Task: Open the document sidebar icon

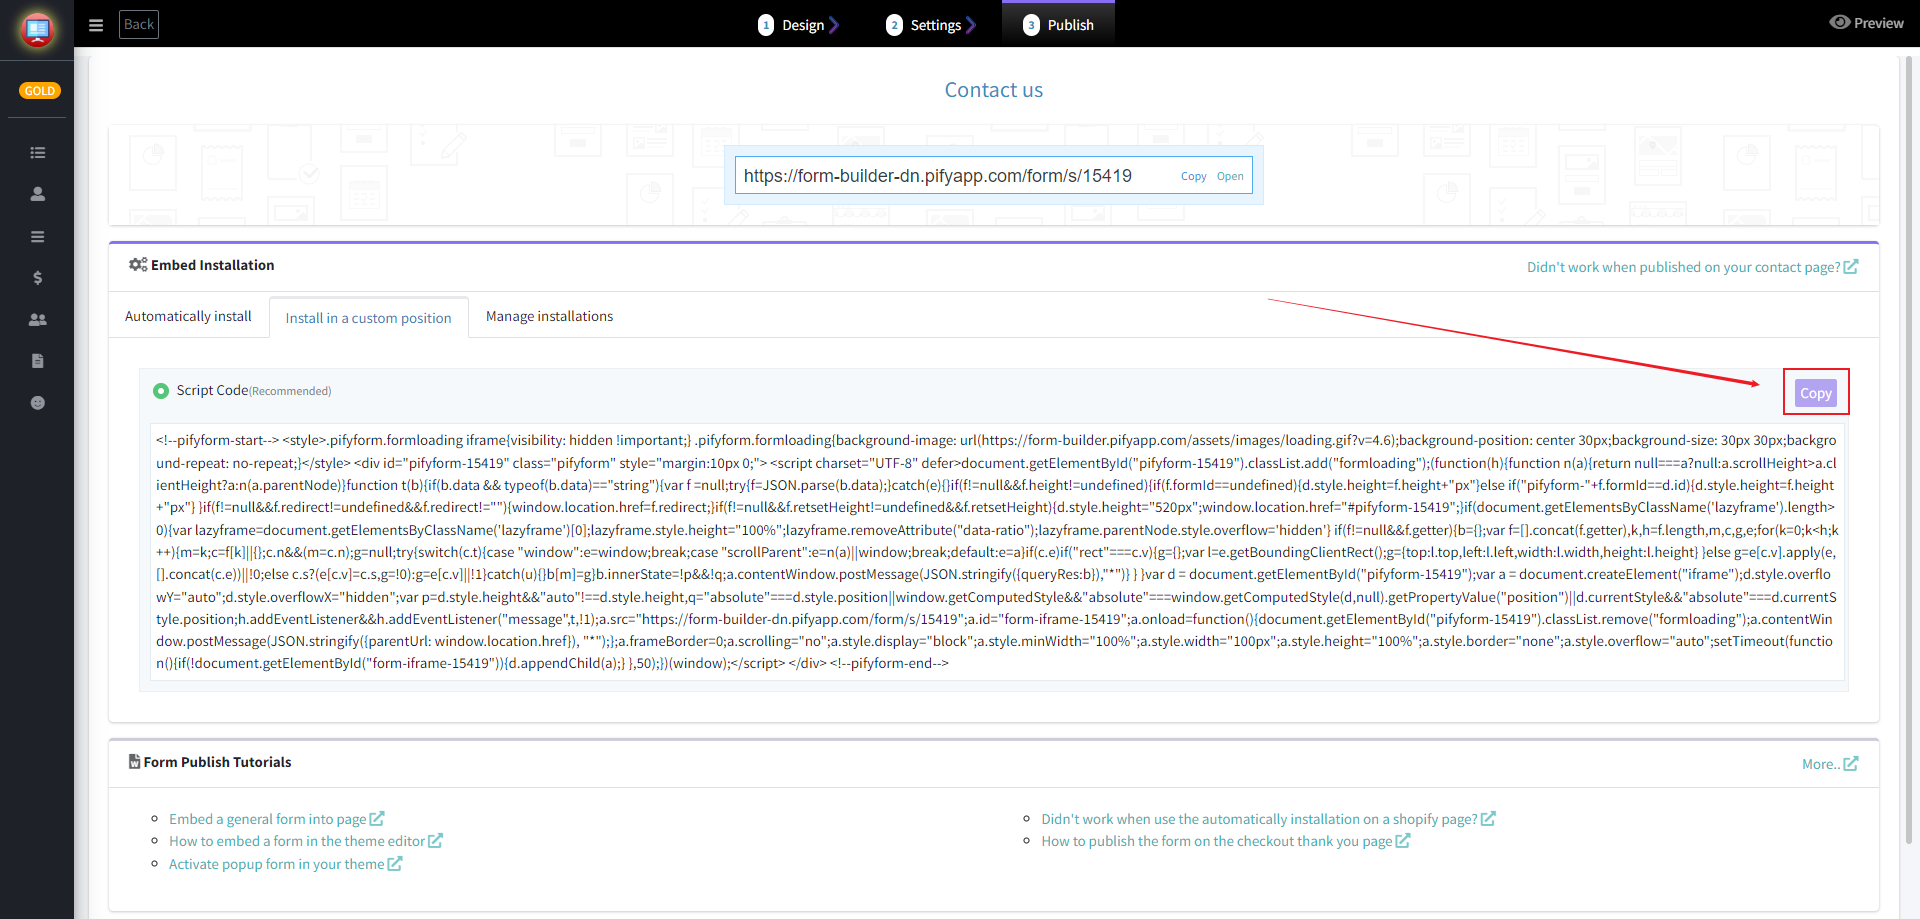Action: pos(38,361)
